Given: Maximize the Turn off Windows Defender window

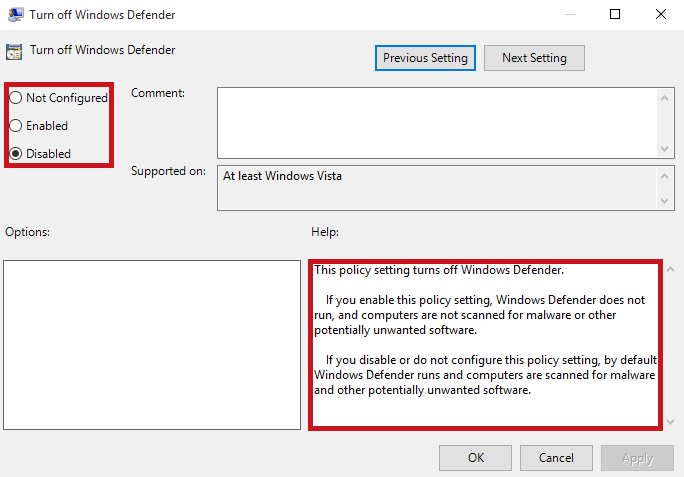Looking at the screenshot, I should coord(615,14).
